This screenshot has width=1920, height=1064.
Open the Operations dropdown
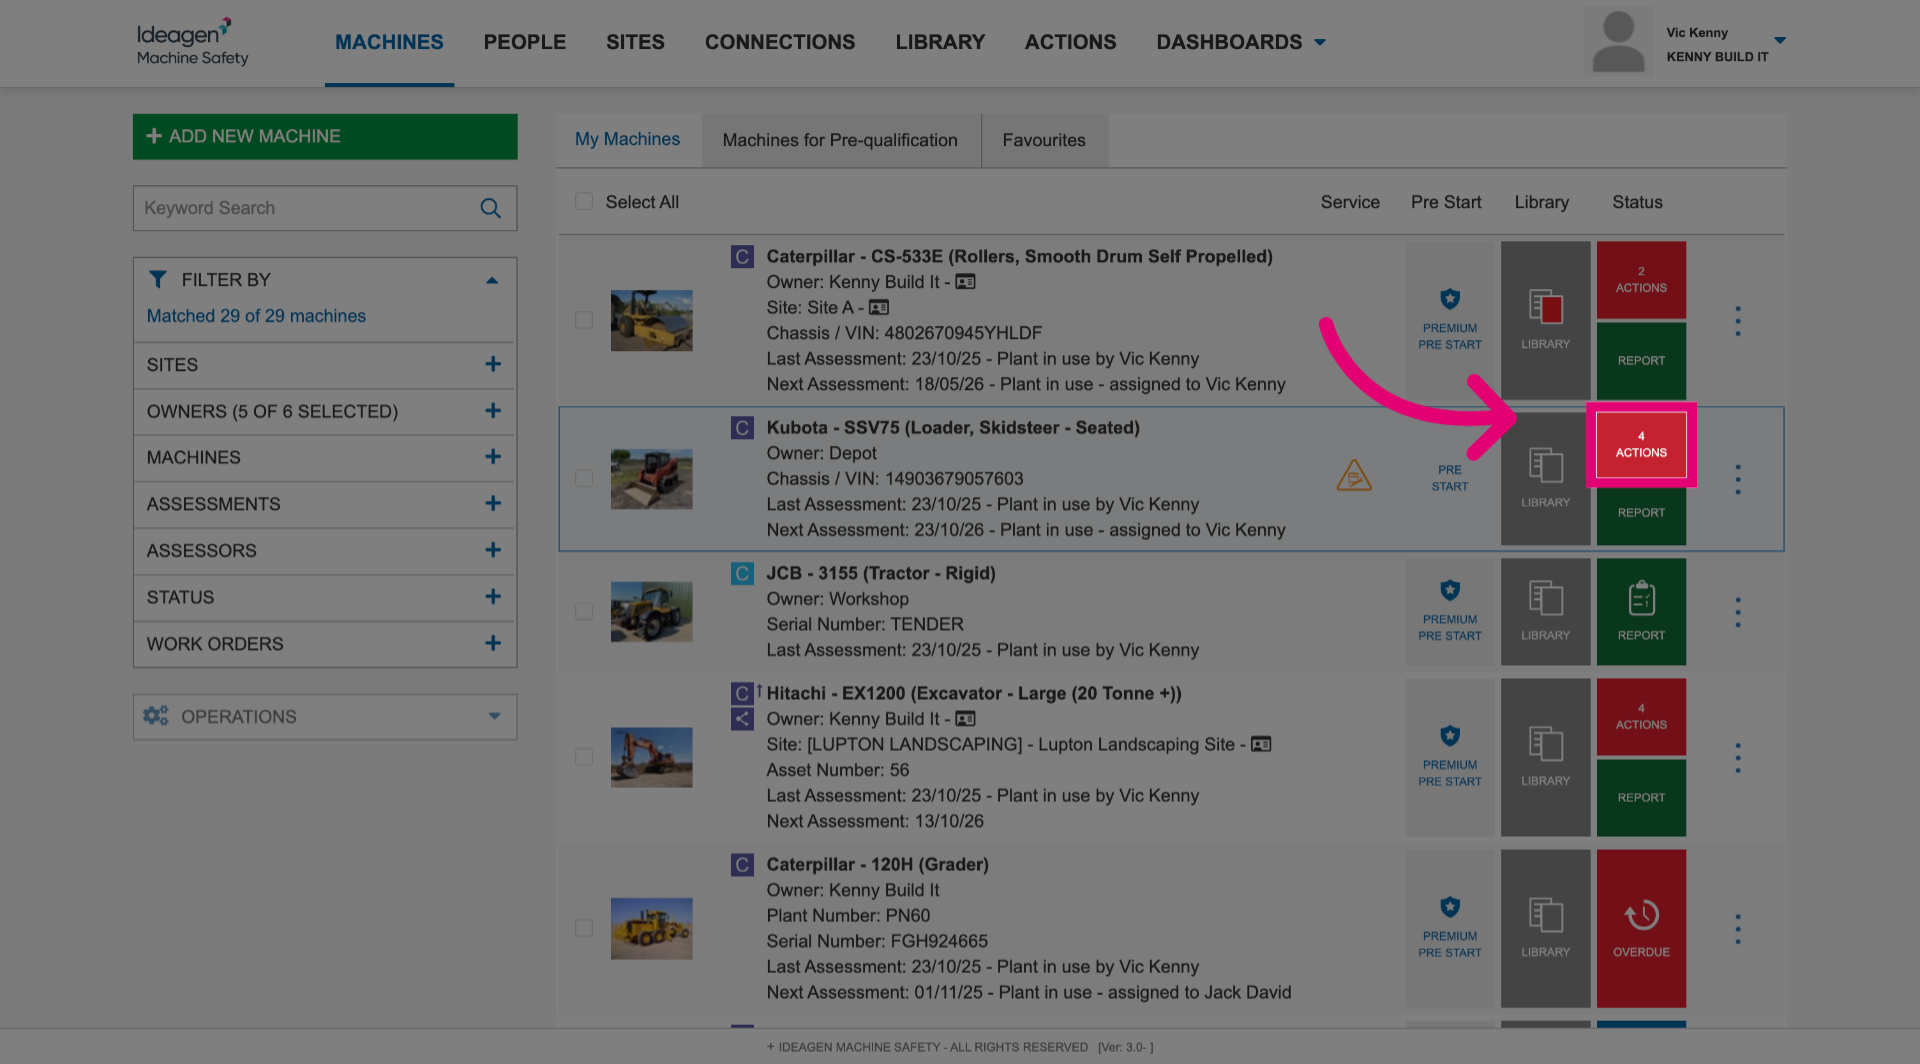325,717
